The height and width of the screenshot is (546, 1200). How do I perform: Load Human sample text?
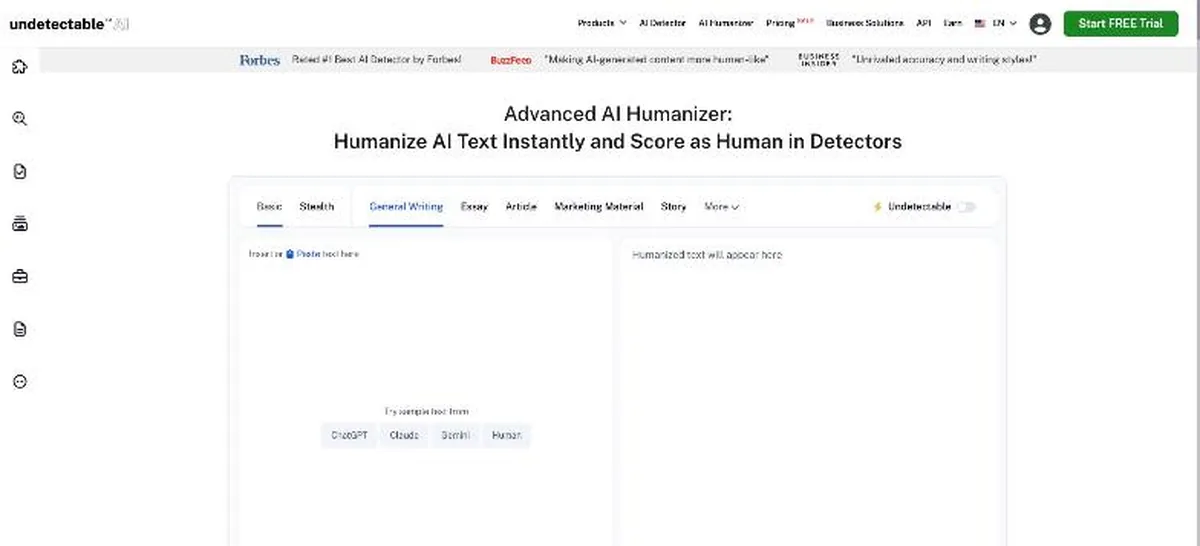click(x=506, y=436)
